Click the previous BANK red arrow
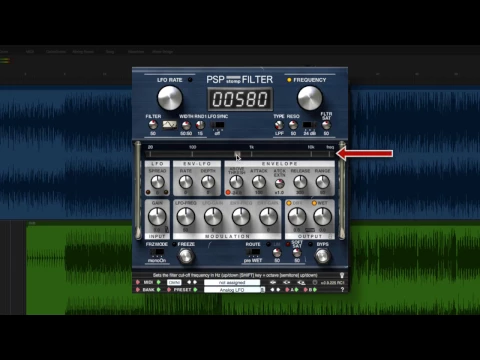480x360 pixels. [138, 290]
